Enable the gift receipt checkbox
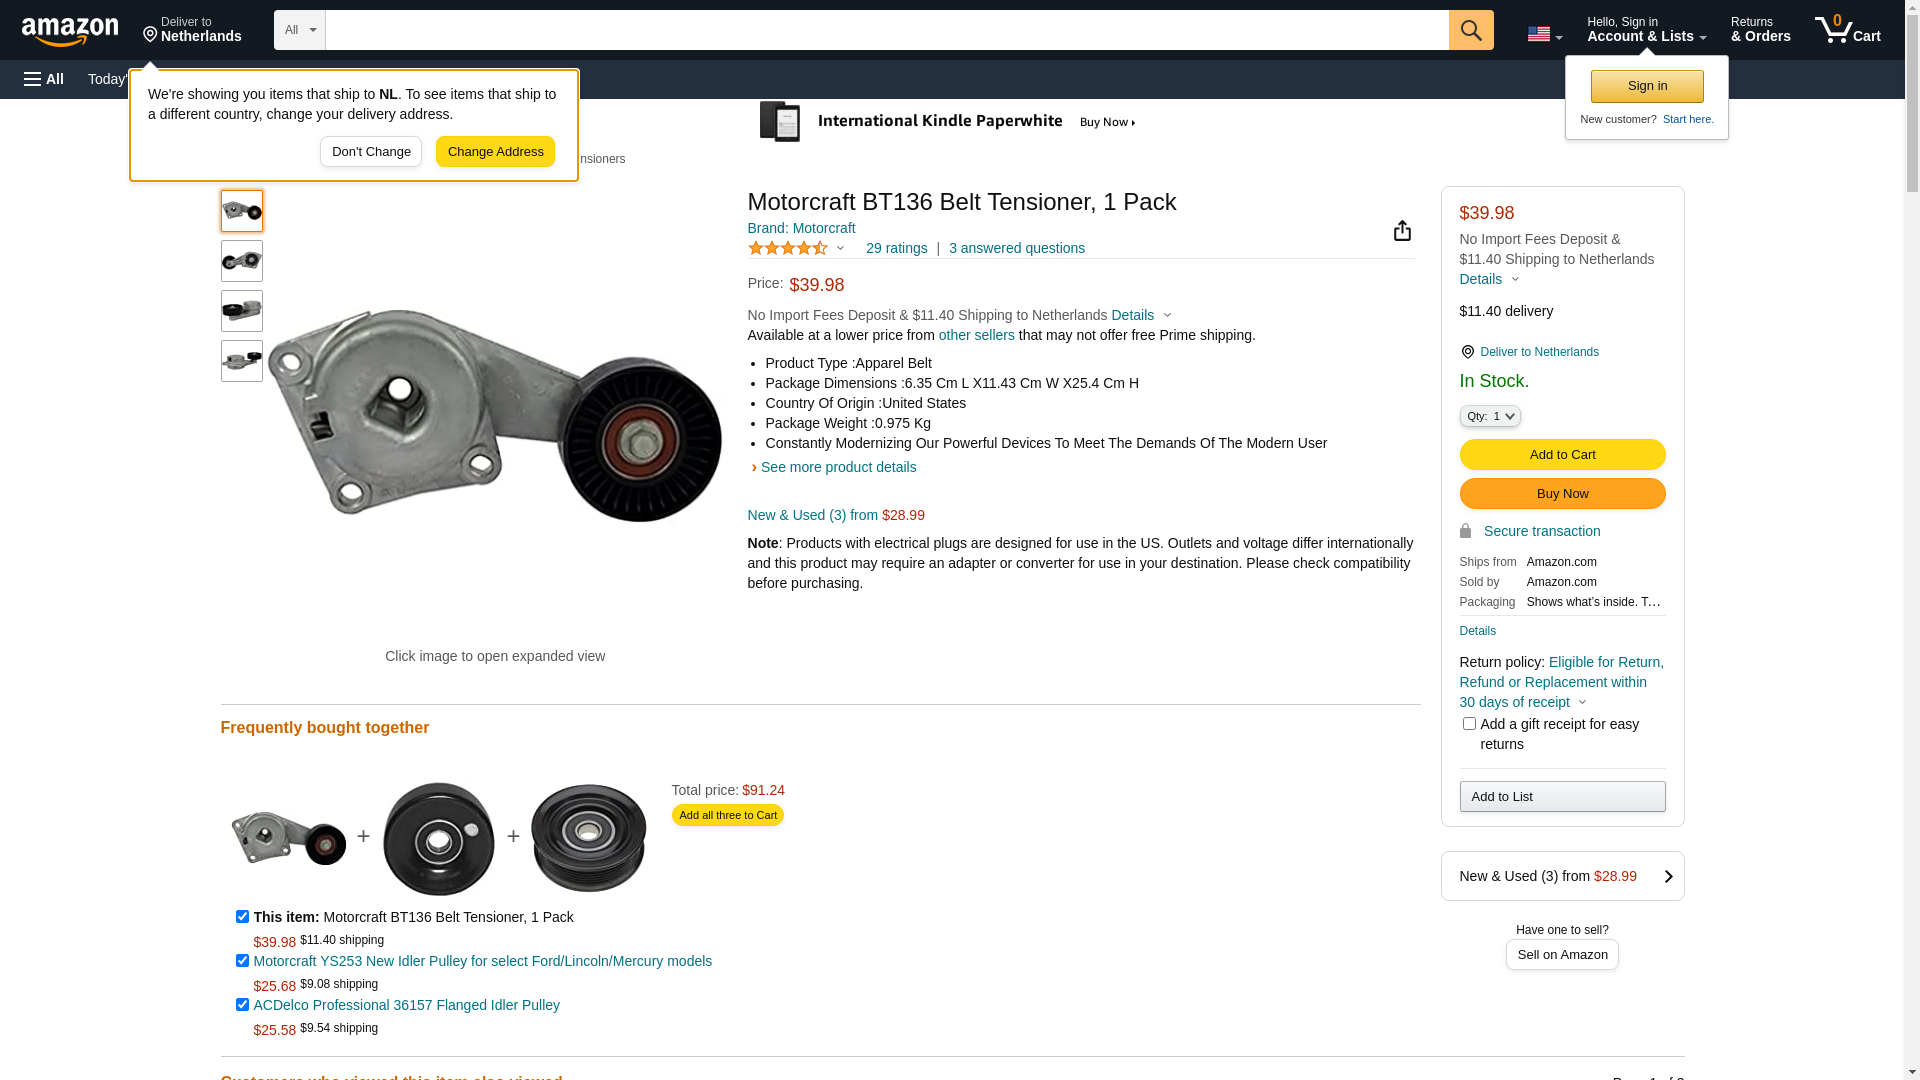The image size is (1920, 1080). tap(1469, 724)
